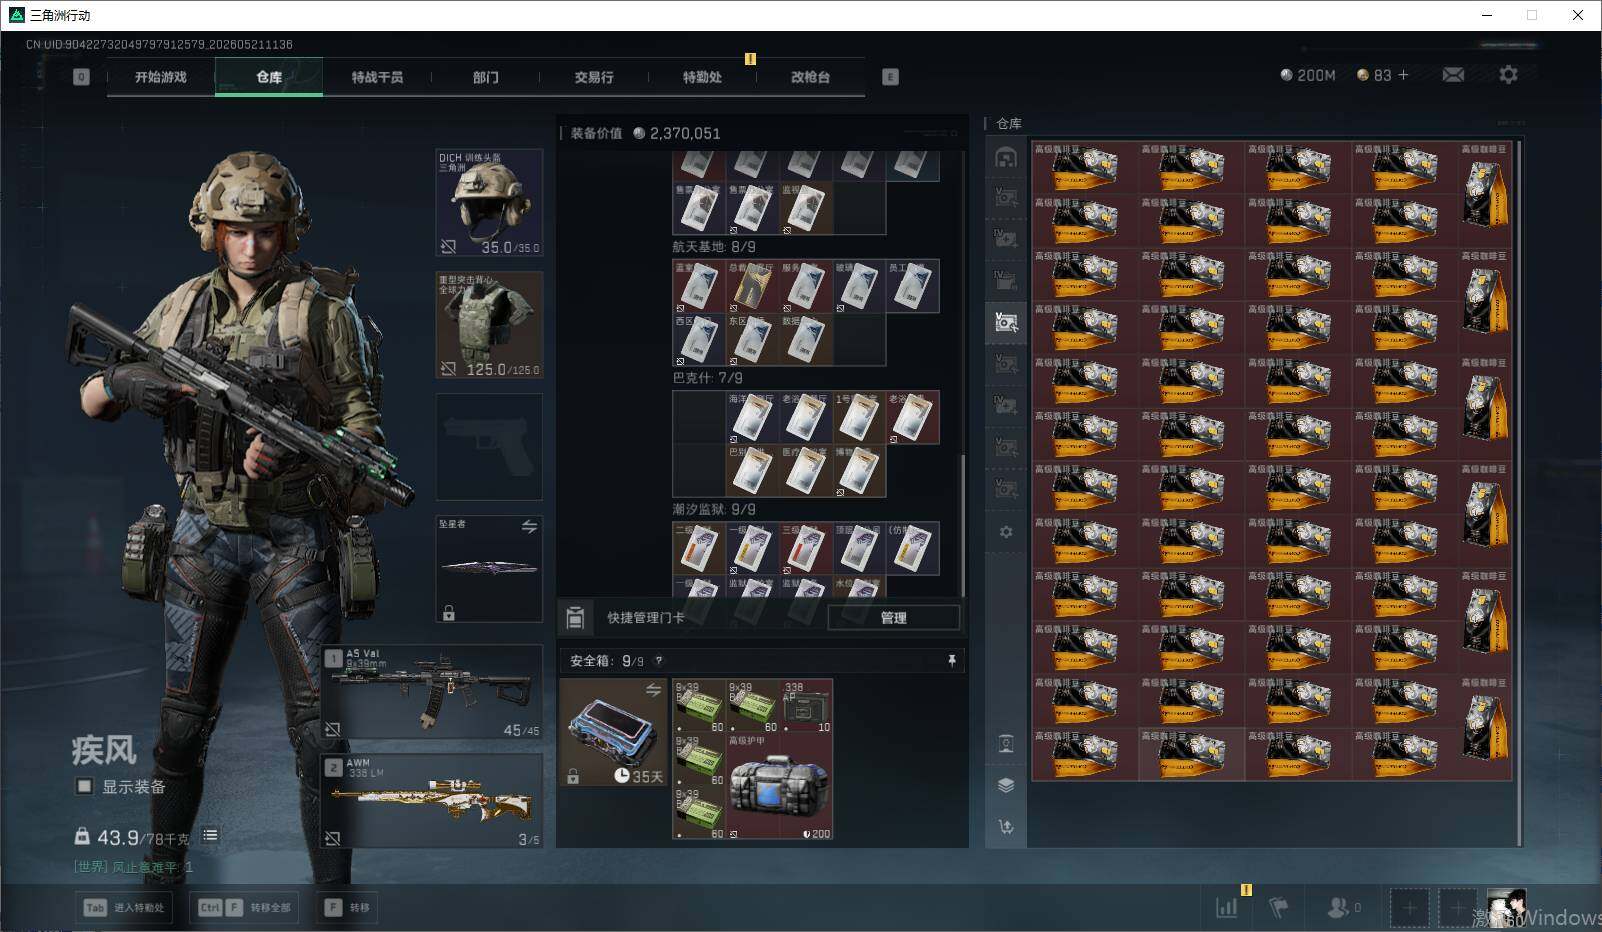Select the safe box with 35天 timer
1602x932 pixels.
[614, 733]
